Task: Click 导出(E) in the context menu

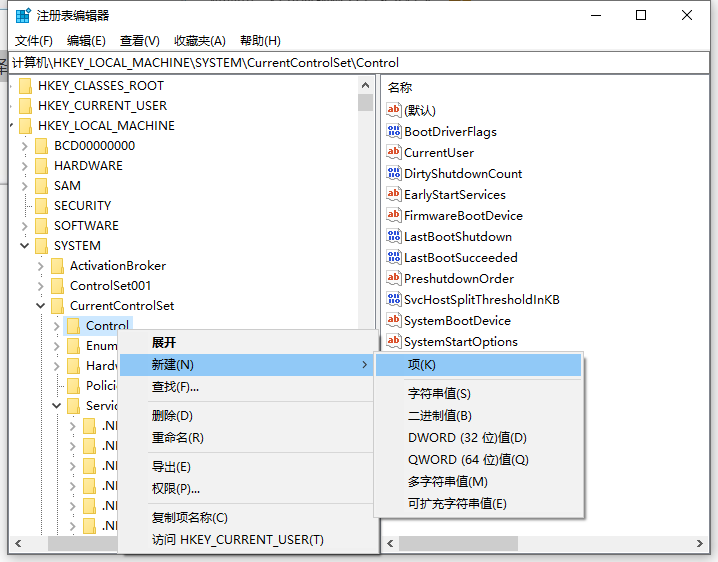Action: tap(171, 466)
